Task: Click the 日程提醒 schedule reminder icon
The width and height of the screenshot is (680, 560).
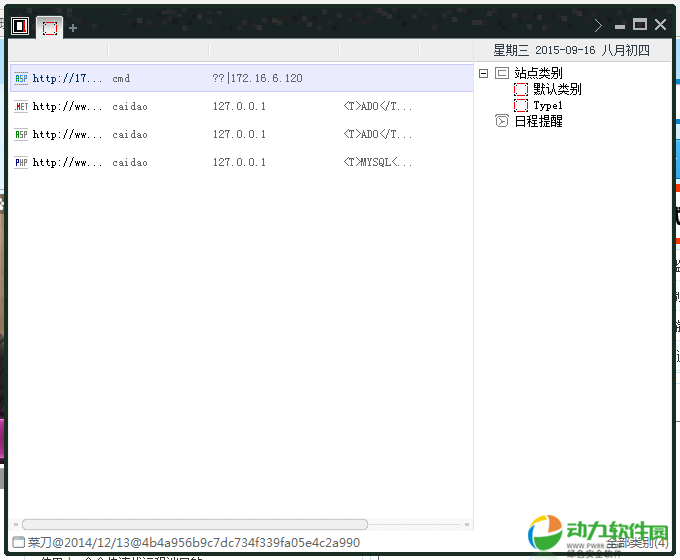Action: coord(502,121)
